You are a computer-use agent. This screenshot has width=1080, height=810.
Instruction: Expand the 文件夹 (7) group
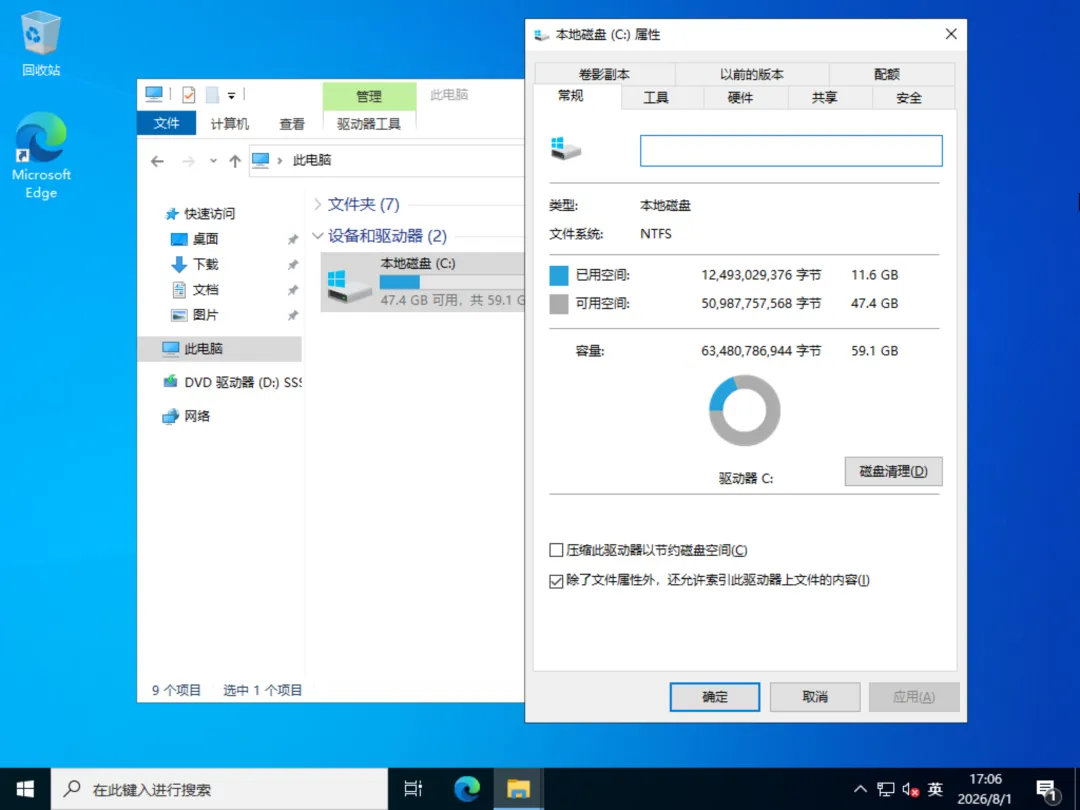(318, 205)
